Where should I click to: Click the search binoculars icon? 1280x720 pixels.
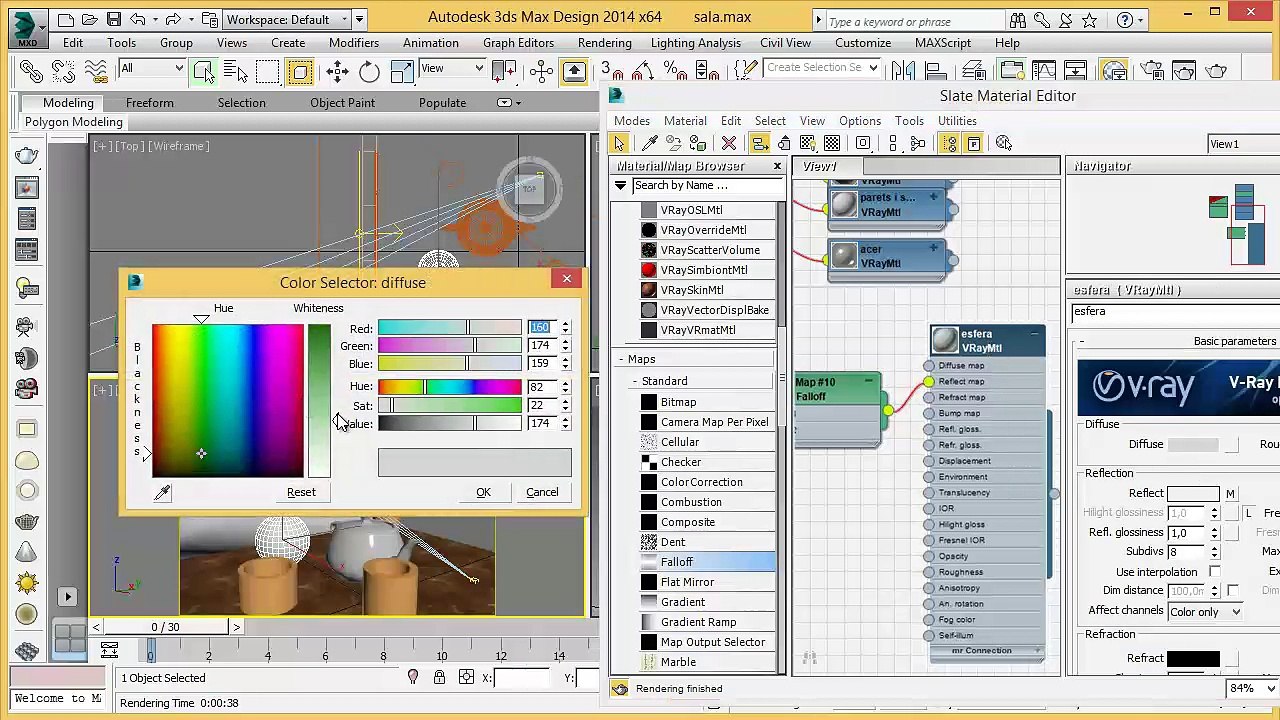click(1018, 20)
